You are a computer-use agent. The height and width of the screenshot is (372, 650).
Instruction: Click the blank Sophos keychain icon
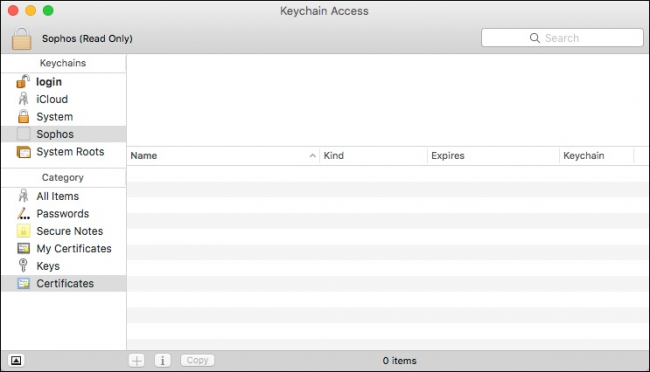[24, 134]
